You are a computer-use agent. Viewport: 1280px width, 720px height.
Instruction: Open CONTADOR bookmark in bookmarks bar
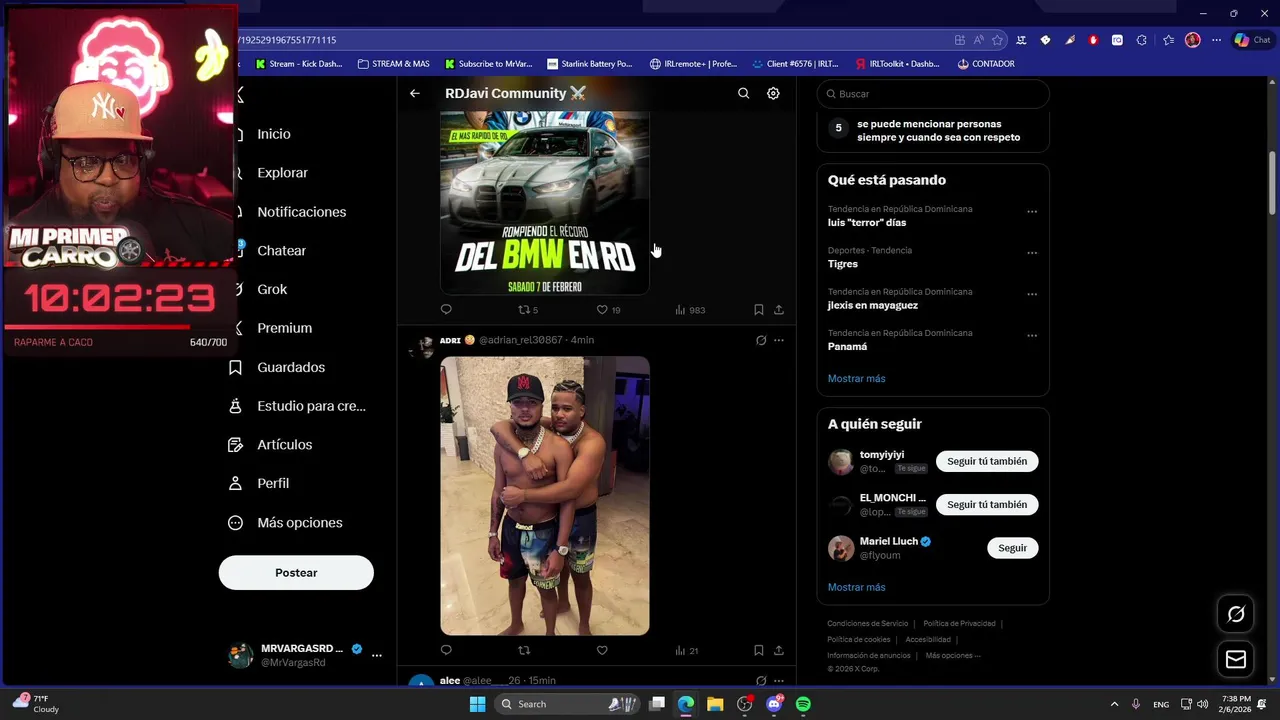pos(986,64)
